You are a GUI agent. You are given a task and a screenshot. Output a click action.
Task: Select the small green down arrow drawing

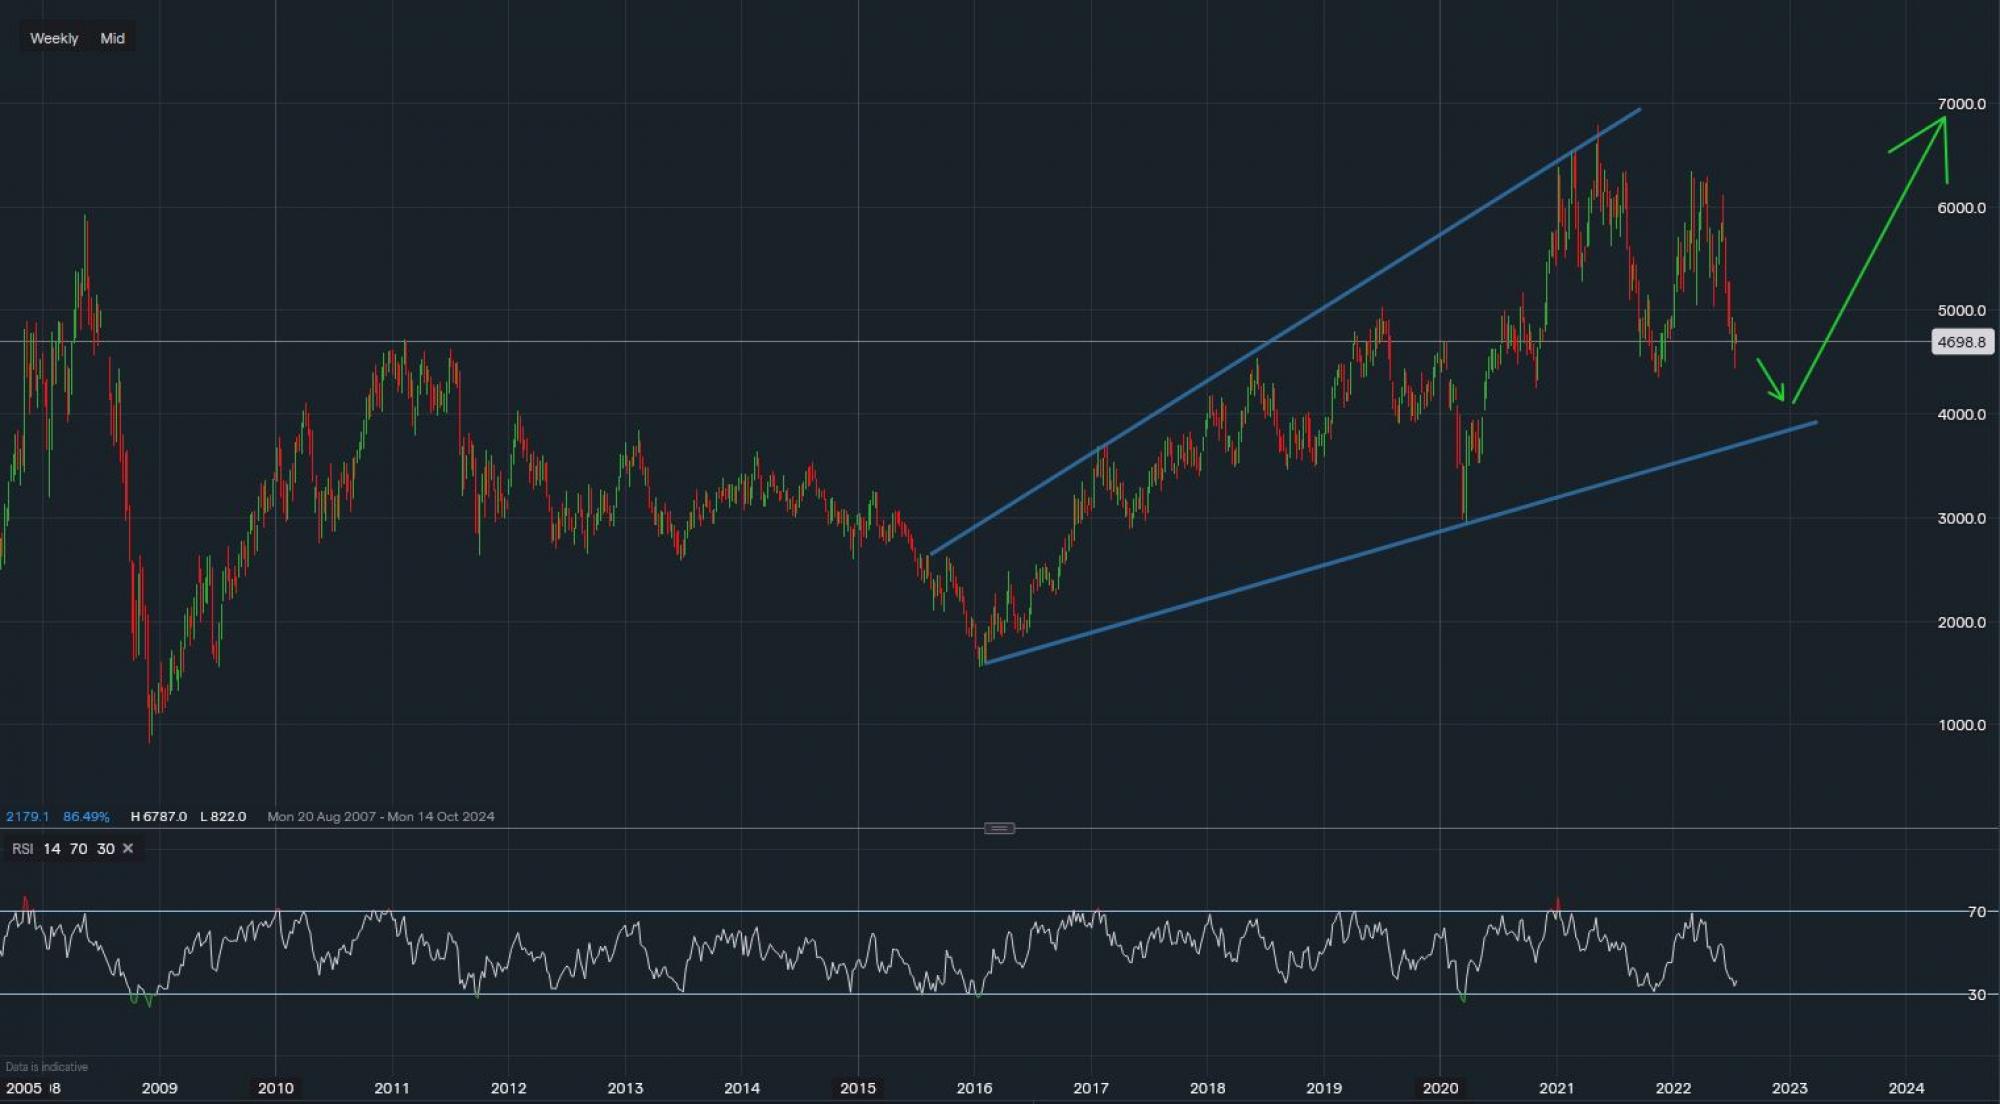pos(1771,380)
